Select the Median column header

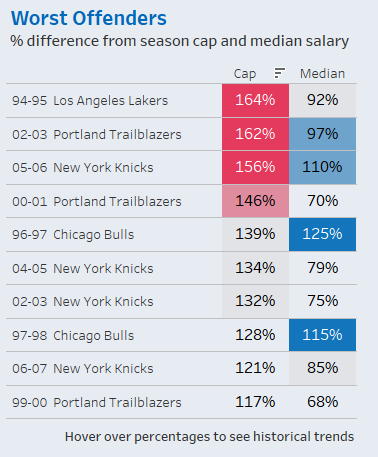coord(322,74)
